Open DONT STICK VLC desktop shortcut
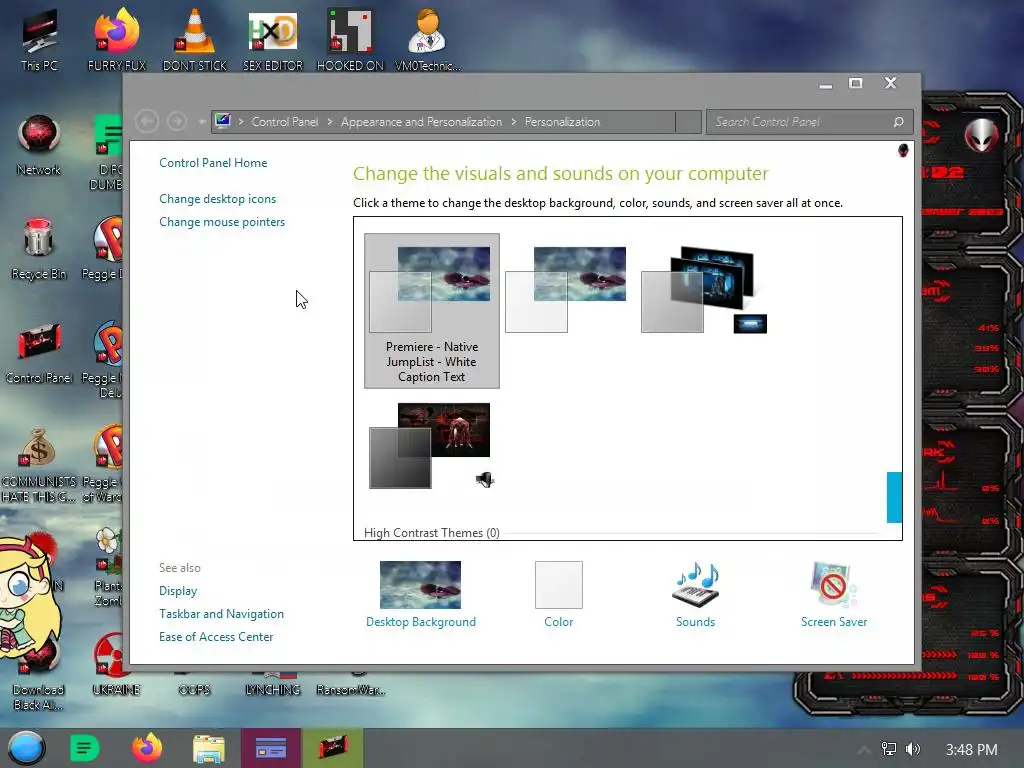The width and height of the screenshot is (1024, 768). pos(195,38)
